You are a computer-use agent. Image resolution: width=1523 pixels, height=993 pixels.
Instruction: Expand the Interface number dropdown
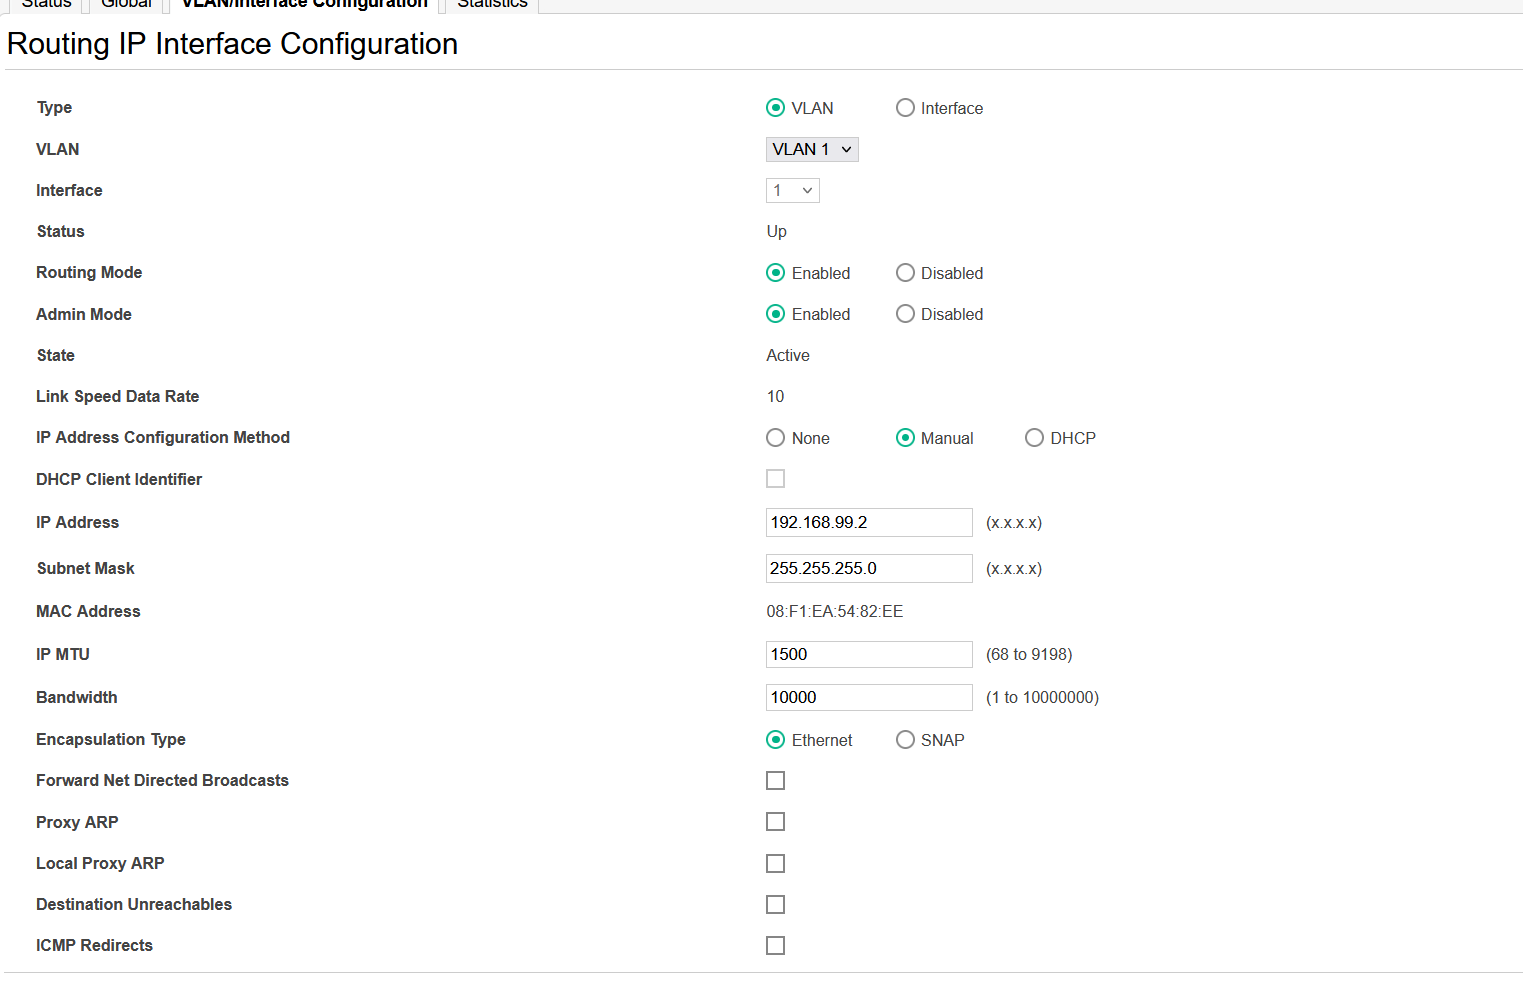pos(793,190)
